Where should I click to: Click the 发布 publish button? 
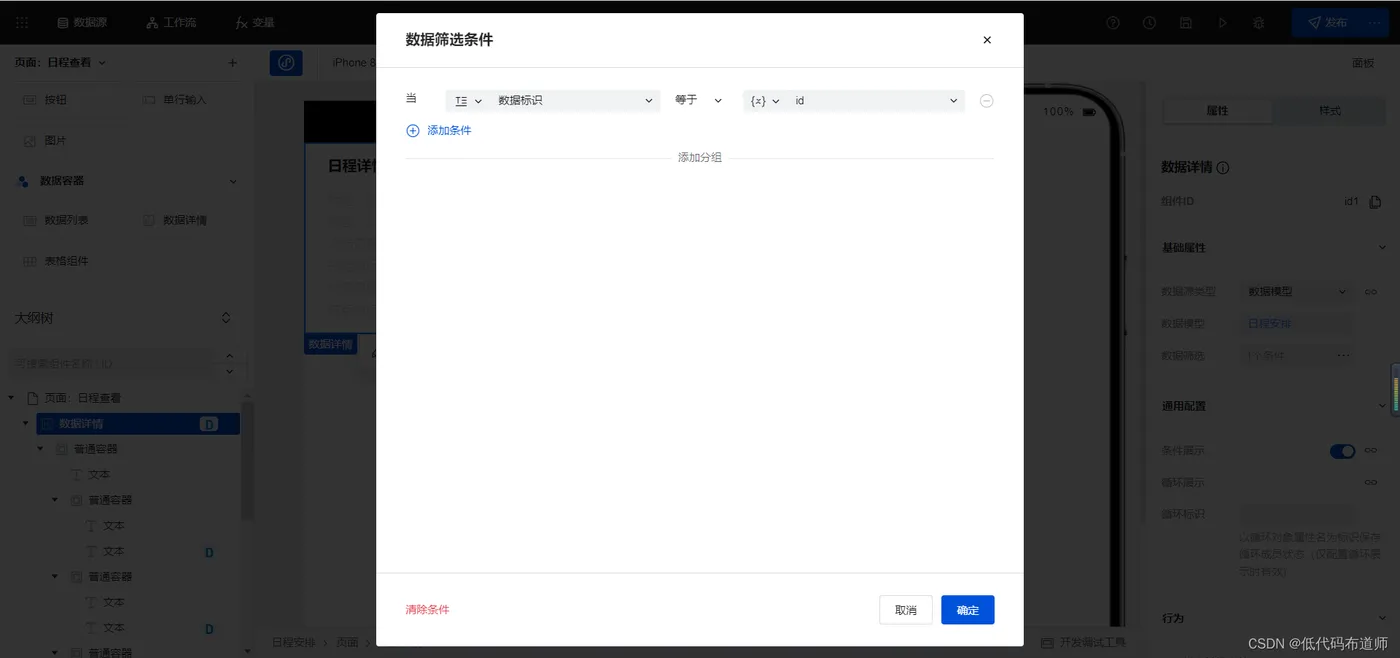tap(1327, 22)
